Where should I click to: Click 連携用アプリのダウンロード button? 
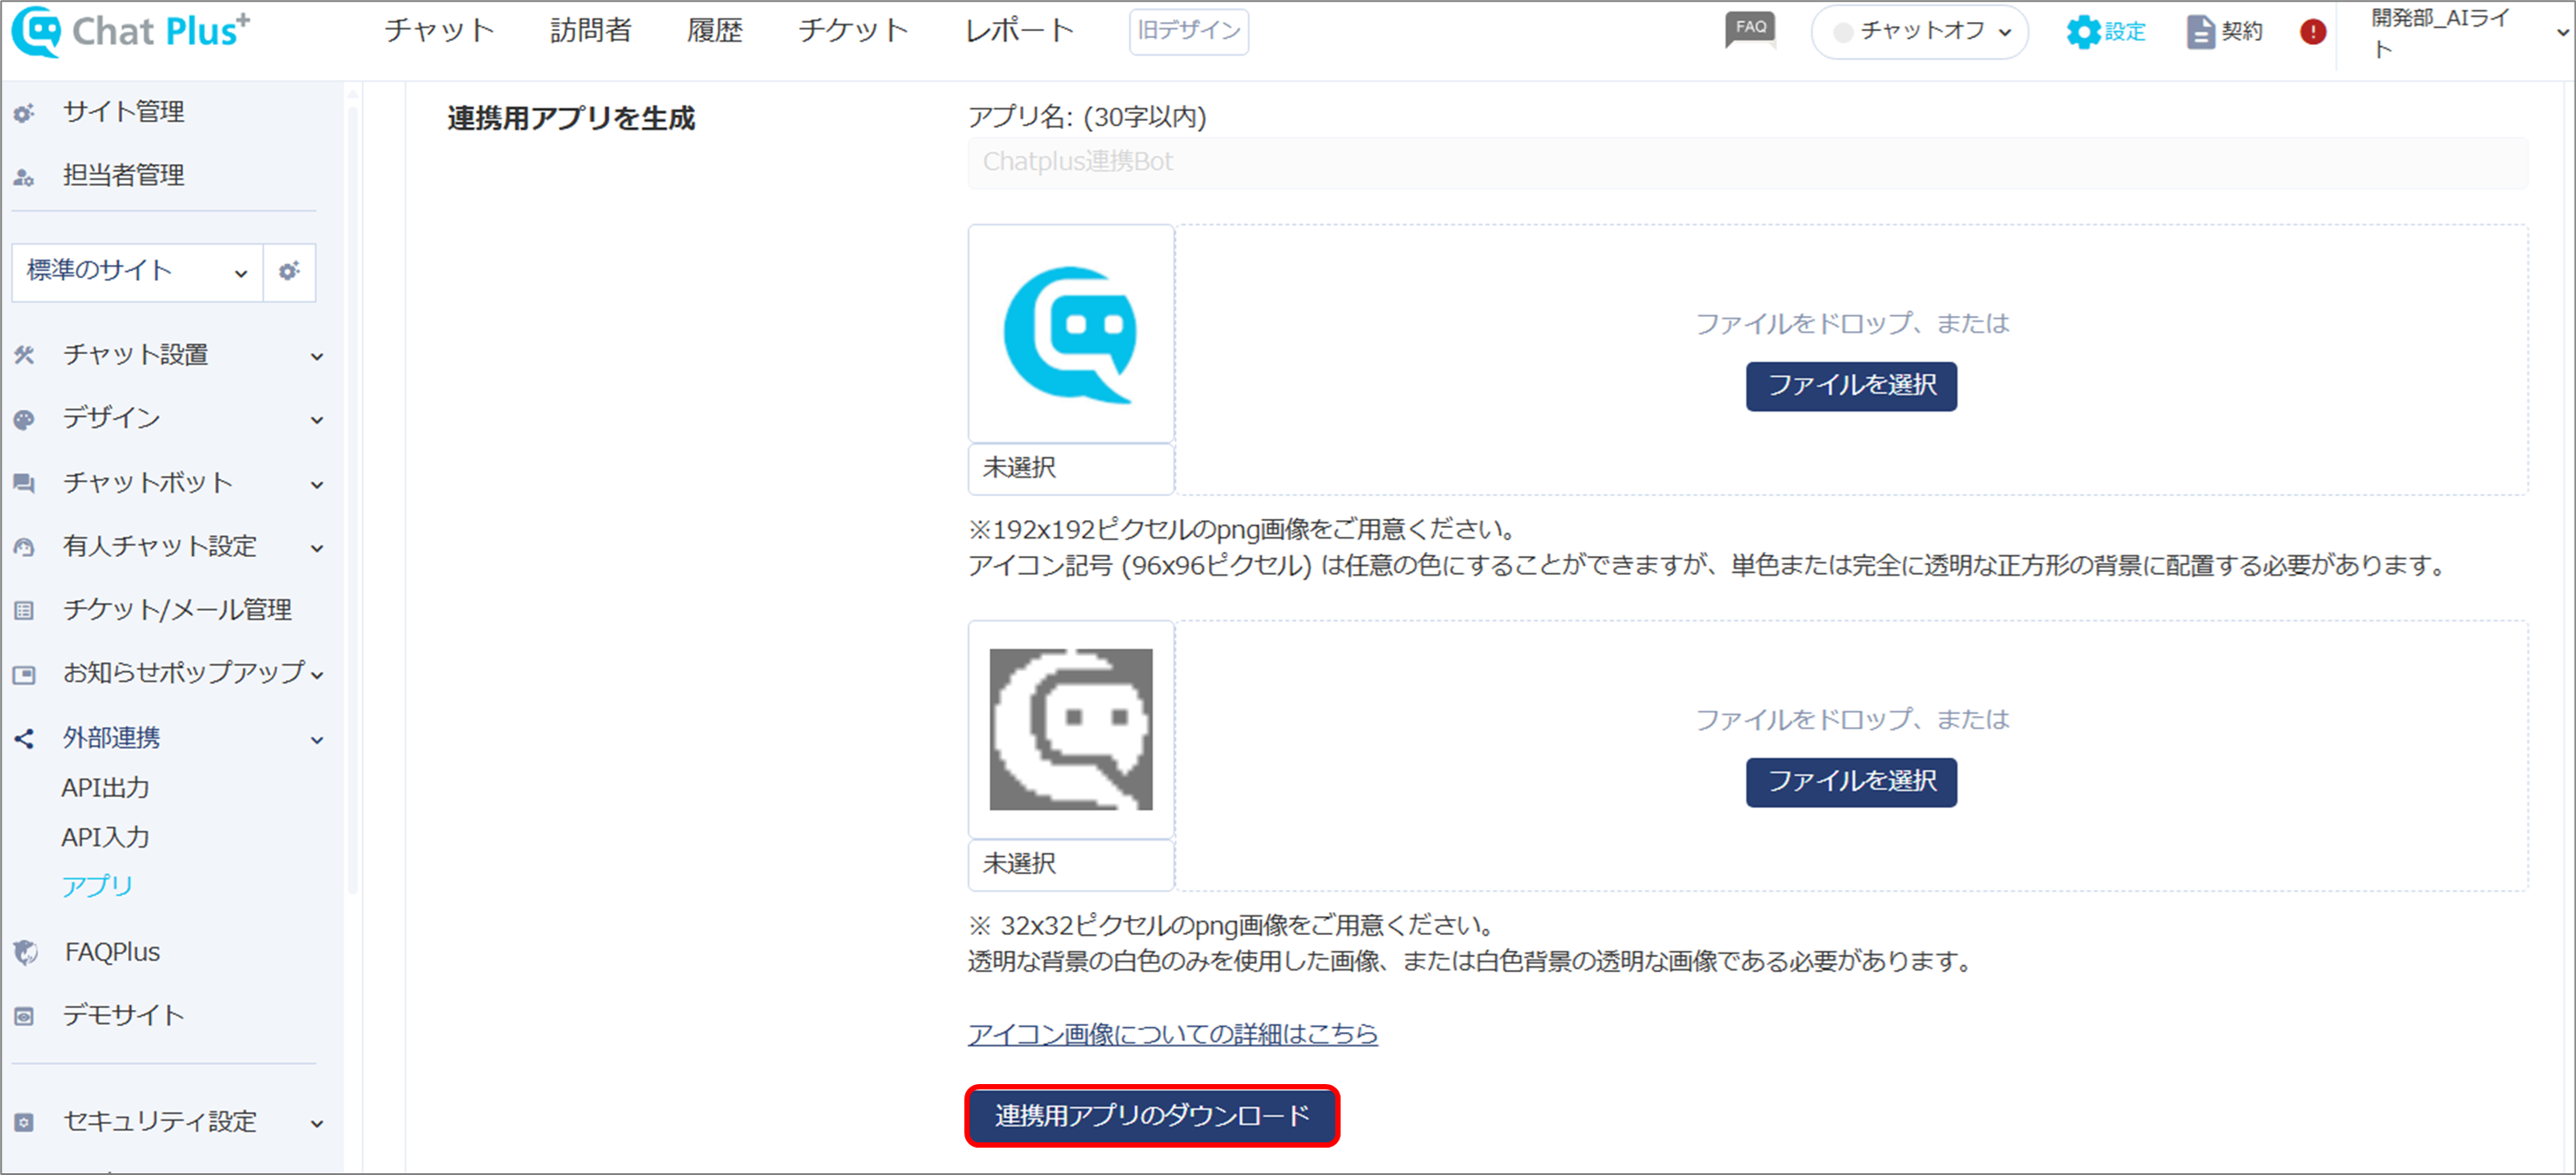[1152, 1115]
